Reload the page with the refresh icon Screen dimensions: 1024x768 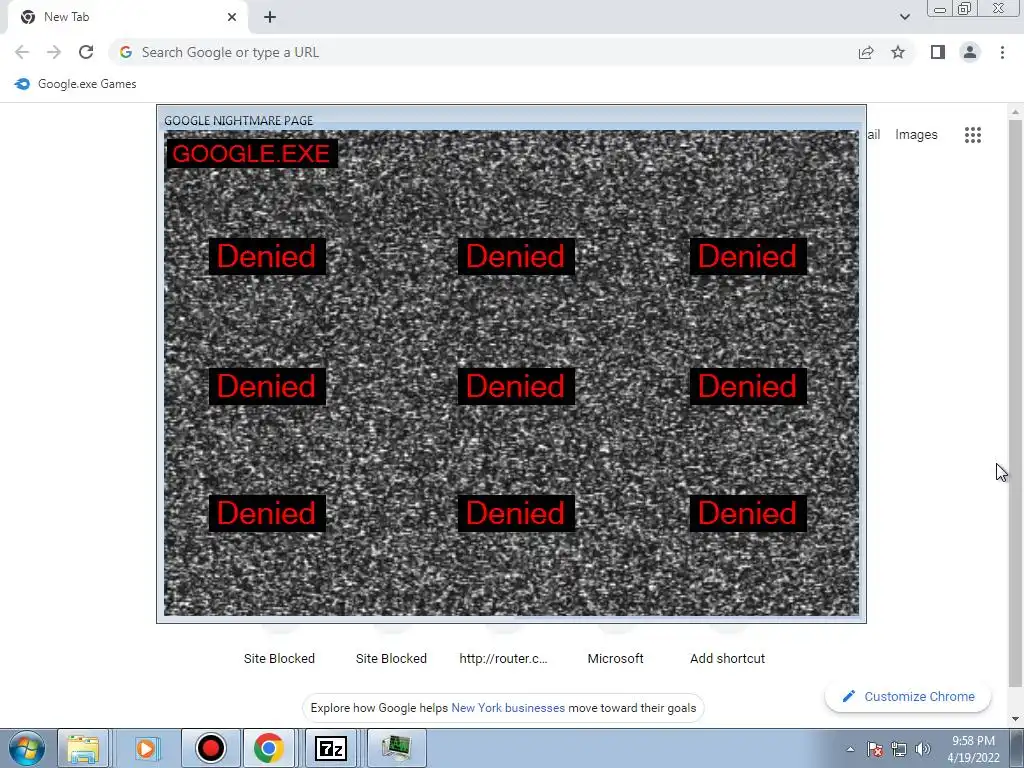[x=86, y=52]
